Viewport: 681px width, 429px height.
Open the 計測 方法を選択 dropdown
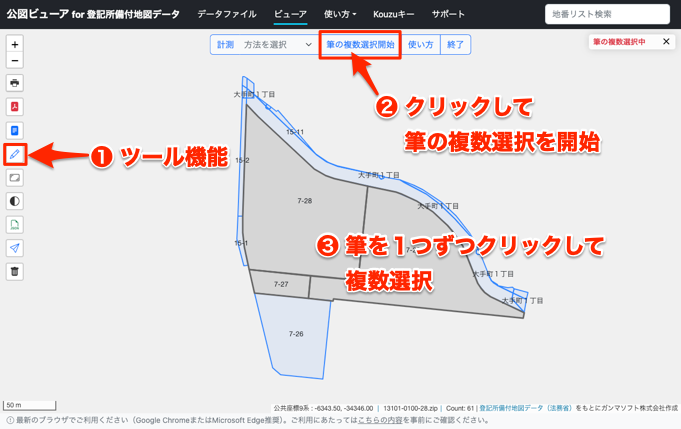[x=265, y=45]
